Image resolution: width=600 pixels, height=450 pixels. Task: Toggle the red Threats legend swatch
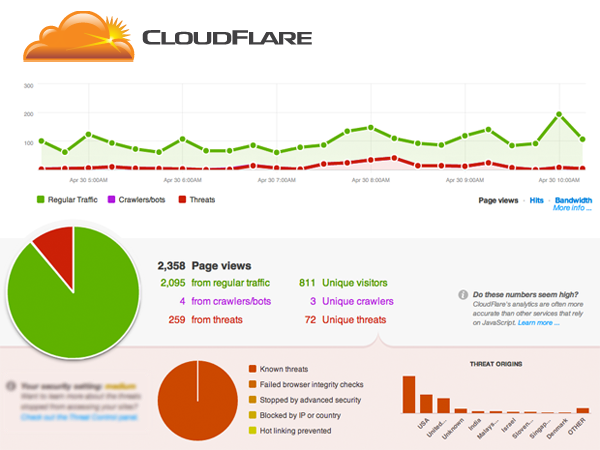[x=181, y=200]
